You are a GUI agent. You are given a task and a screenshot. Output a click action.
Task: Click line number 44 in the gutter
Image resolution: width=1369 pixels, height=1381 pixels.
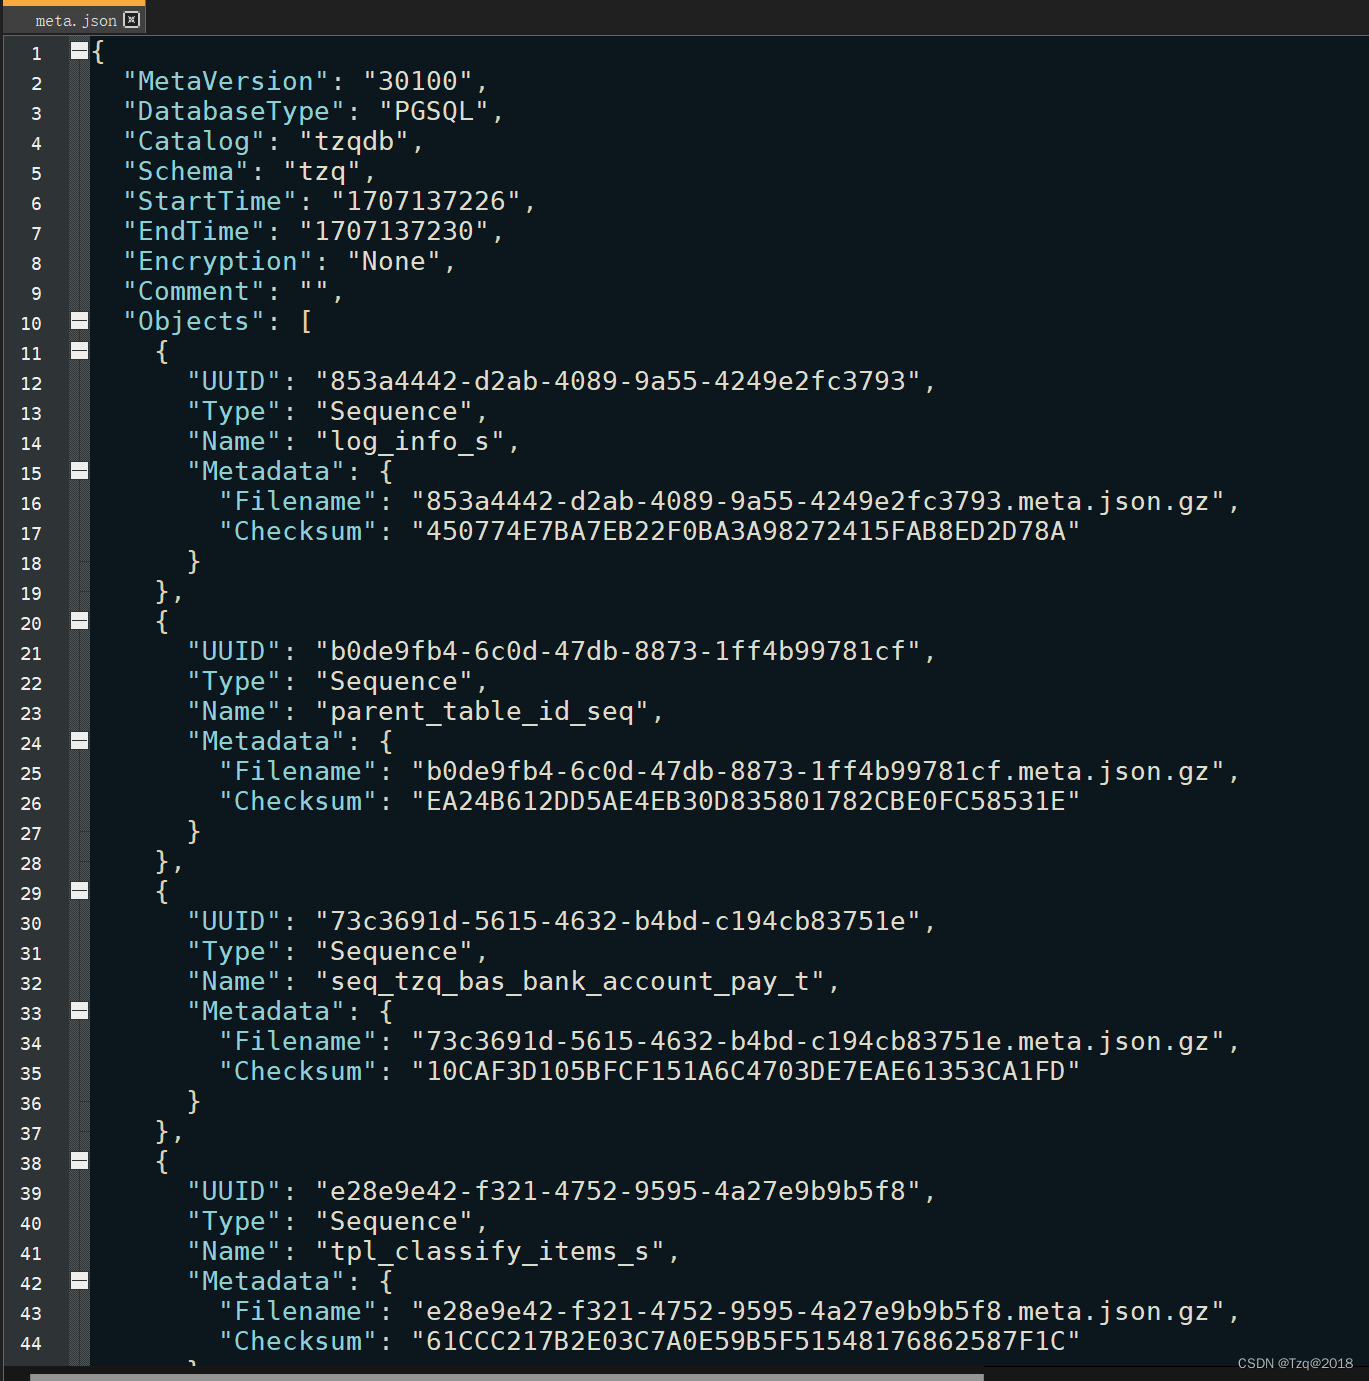coord(31,1343)
